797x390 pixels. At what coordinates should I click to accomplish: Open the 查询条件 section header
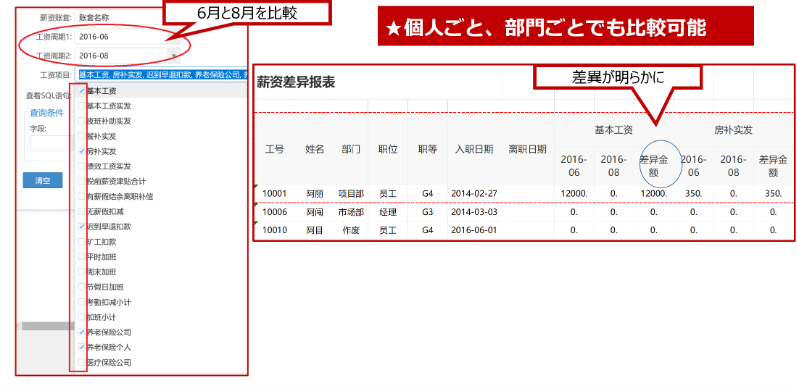[47, 113]
